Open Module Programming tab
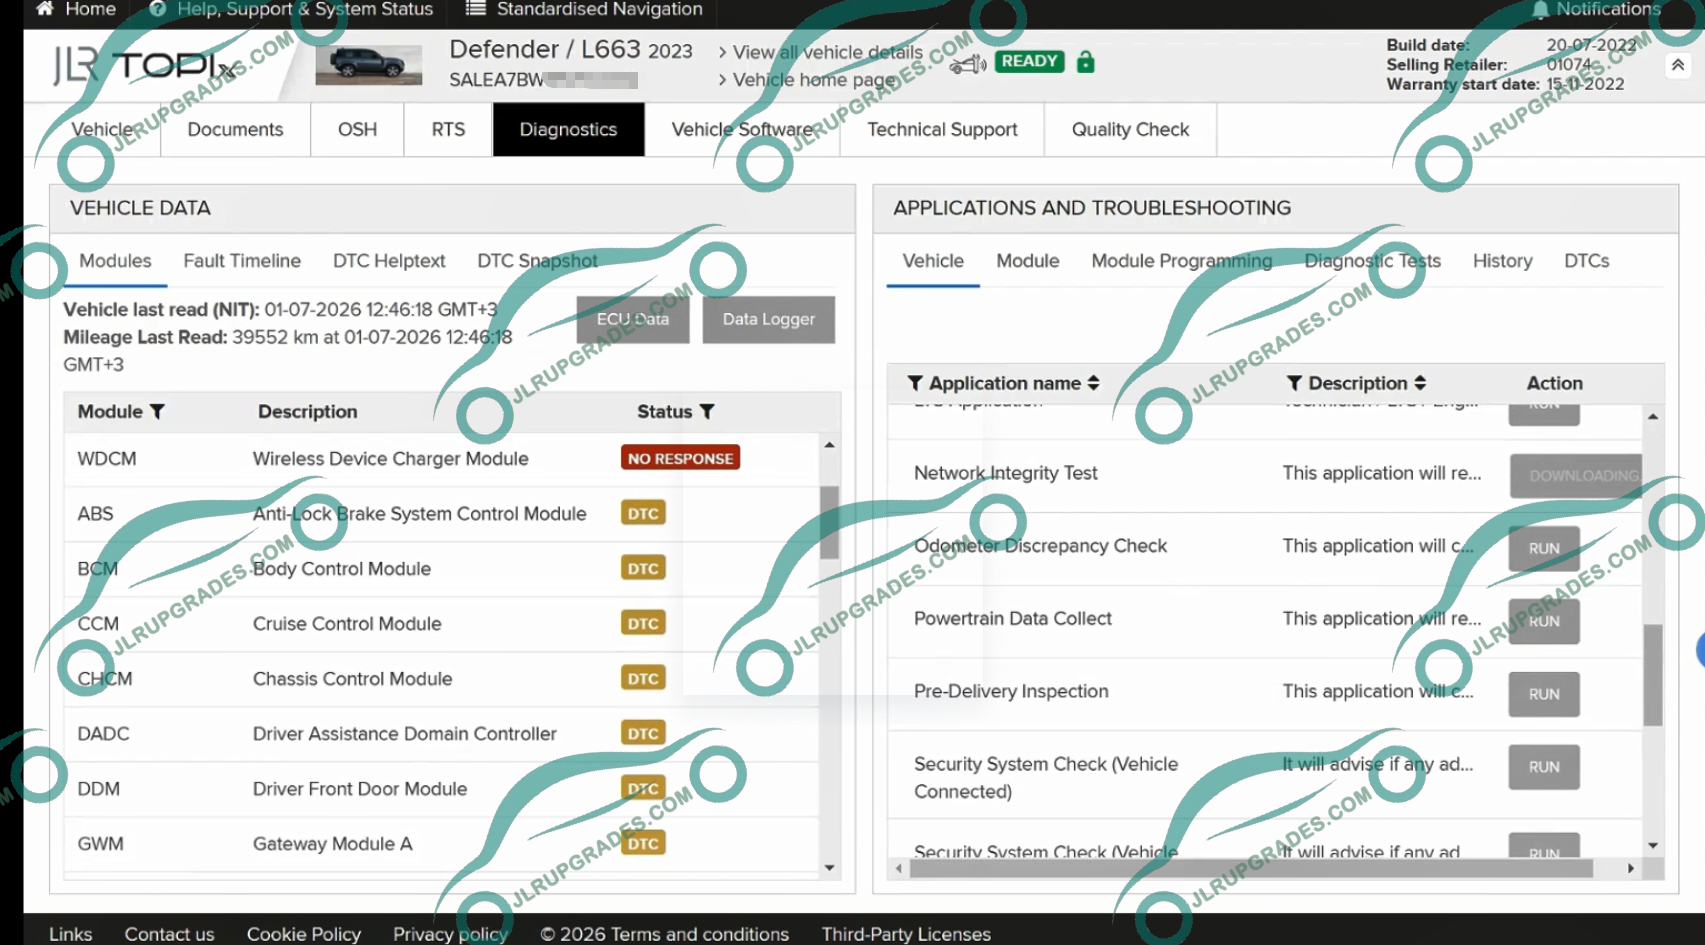 tap(1182, 261)
